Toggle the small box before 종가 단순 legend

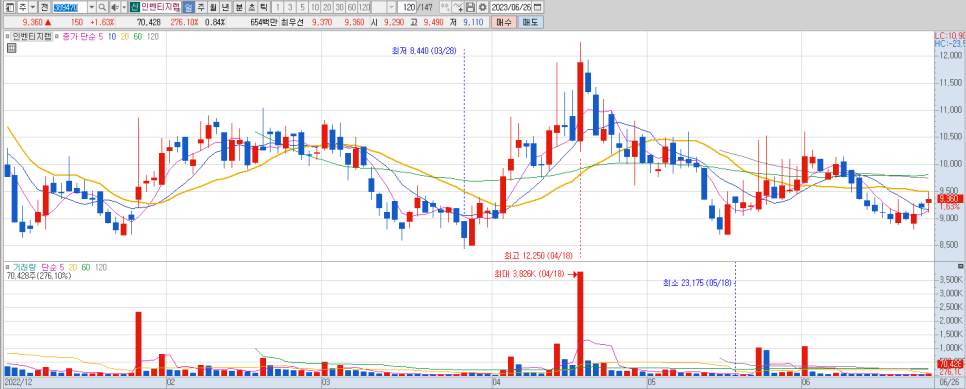(x=57, y=36)
